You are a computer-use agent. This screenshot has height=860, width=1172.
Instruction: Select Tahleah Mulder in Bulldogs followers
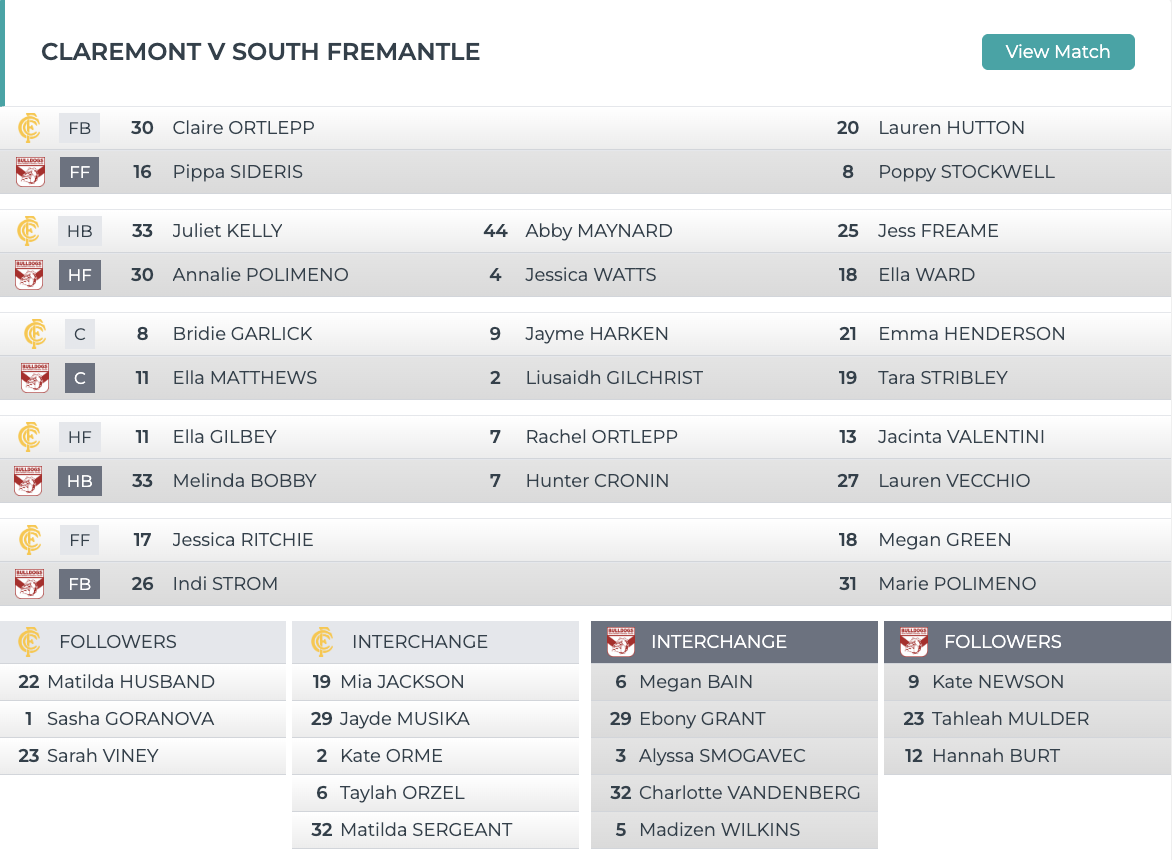1010,719
